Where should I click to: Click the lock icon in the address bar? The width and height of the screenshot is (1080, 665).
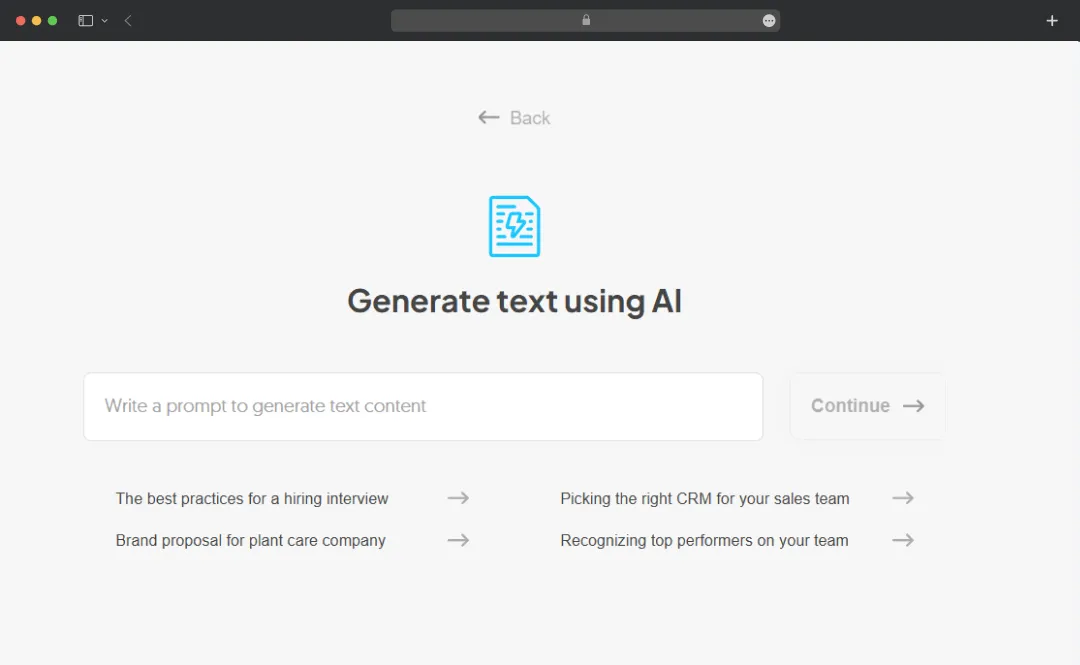(586, 20)
